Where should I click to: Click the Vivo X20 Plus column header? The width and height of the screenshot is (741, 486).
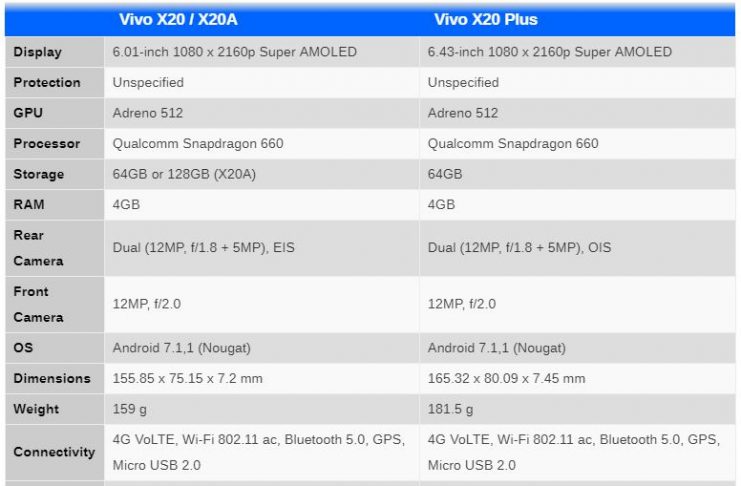point(487,19)
